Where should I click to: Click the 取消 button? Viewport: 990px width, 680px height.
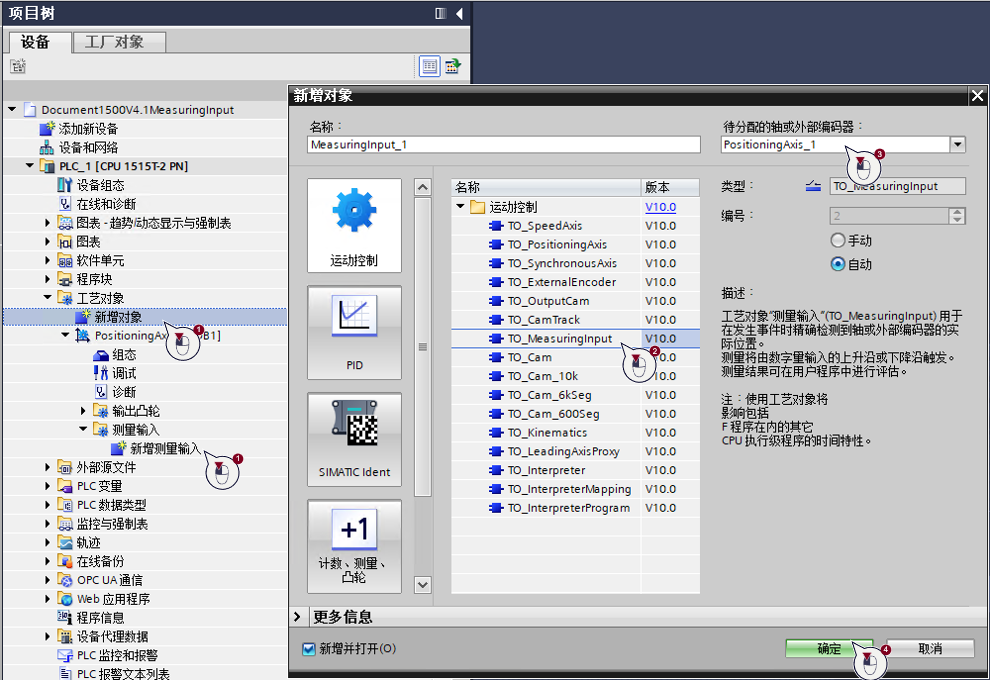(x=930, y=648)
